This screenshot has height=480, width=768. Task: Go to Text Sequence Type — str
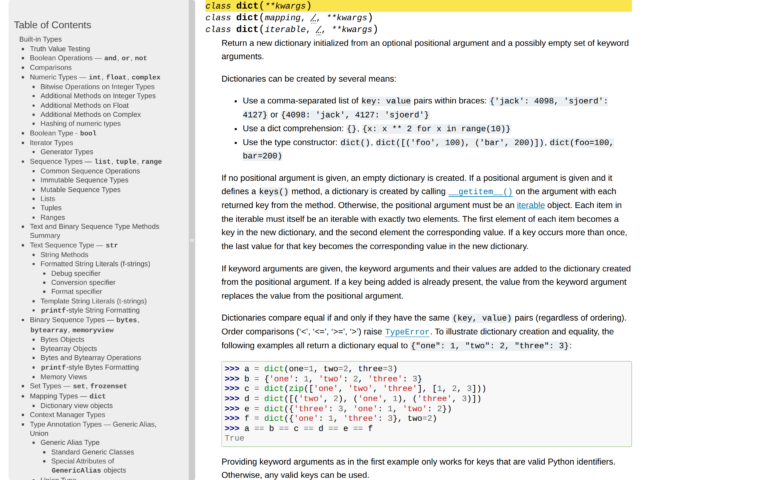(x=73, y=245)
